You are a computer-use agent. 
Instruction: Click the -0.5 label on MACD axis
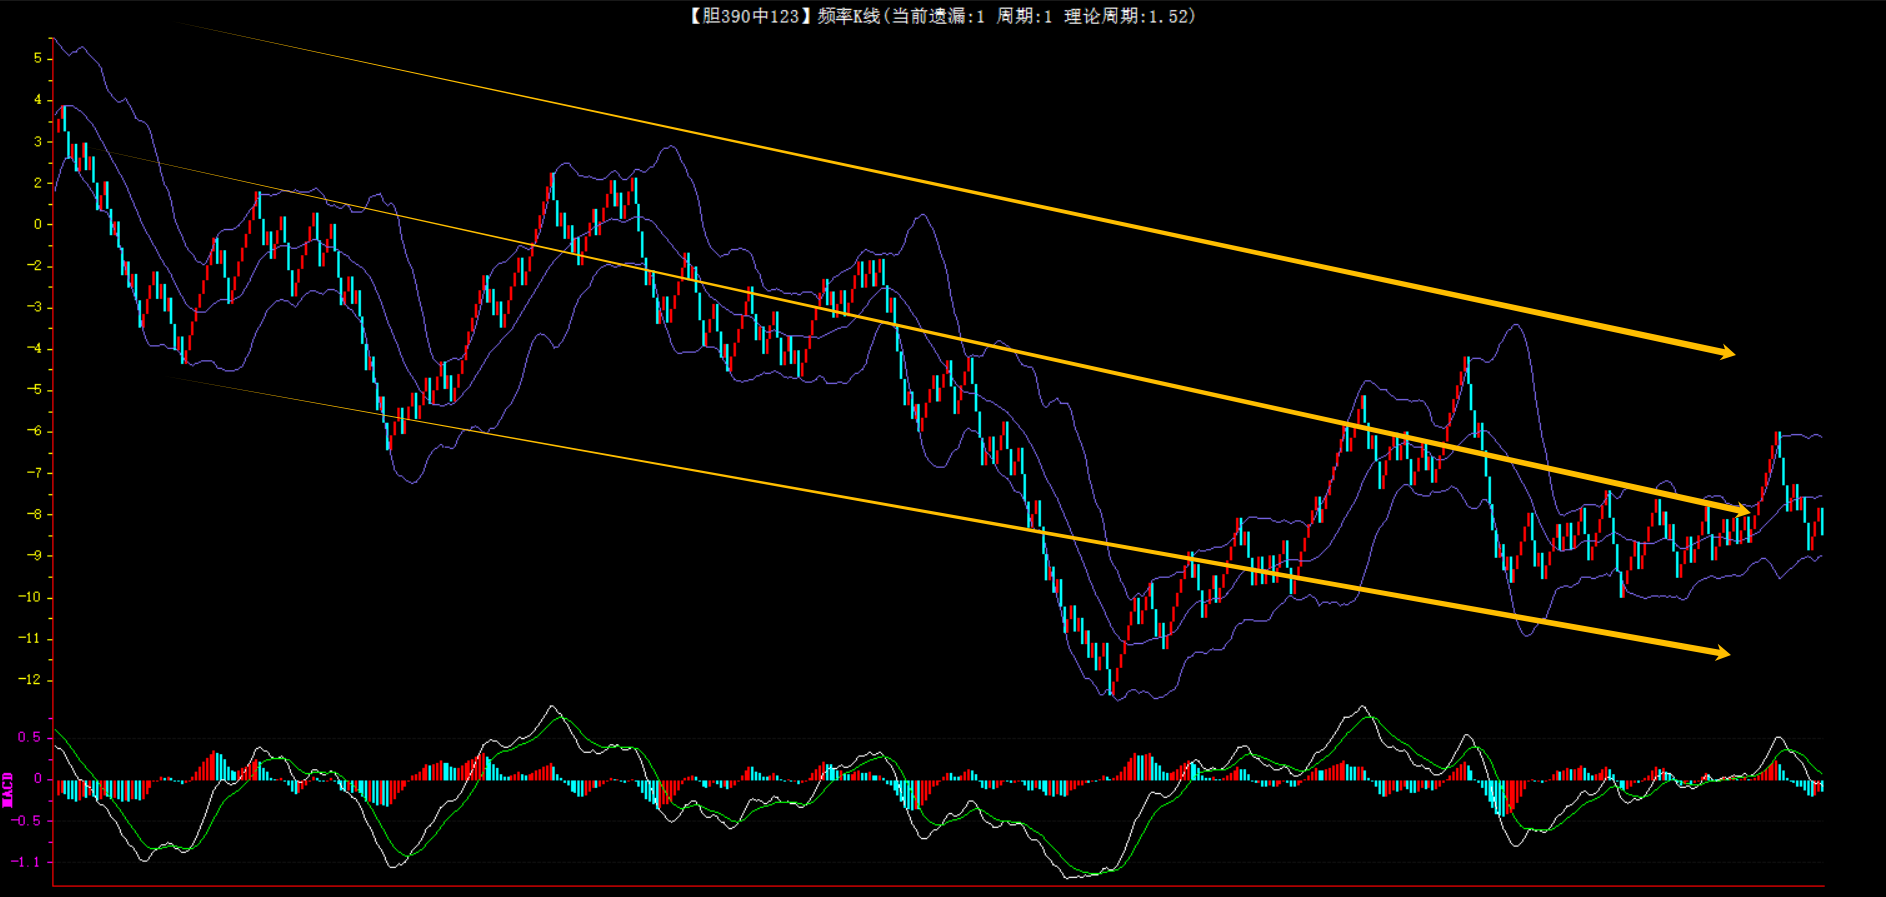pos(27,821)
